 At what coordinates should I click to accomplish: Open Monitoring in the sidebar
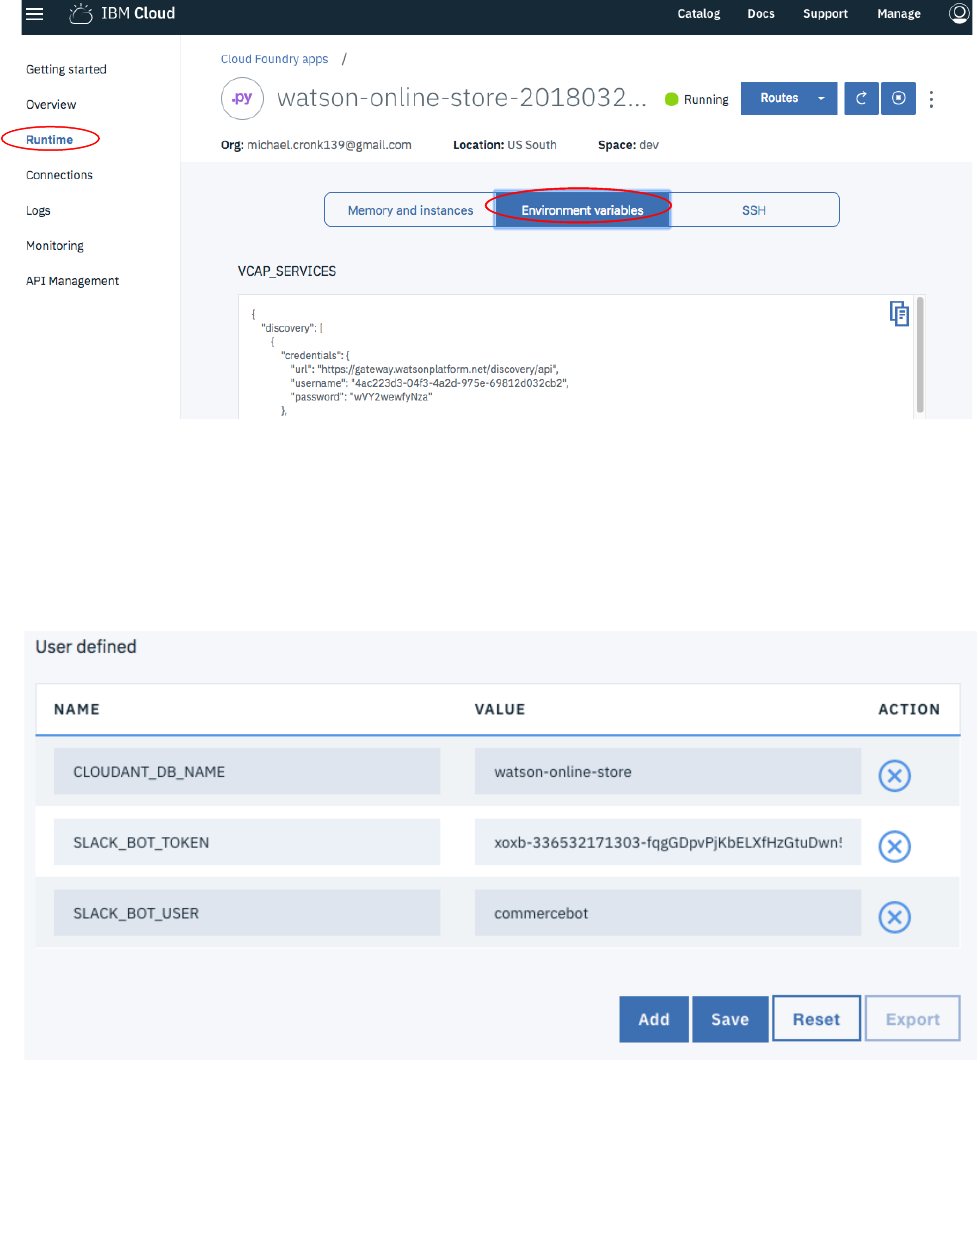click(x=55, y=245)
